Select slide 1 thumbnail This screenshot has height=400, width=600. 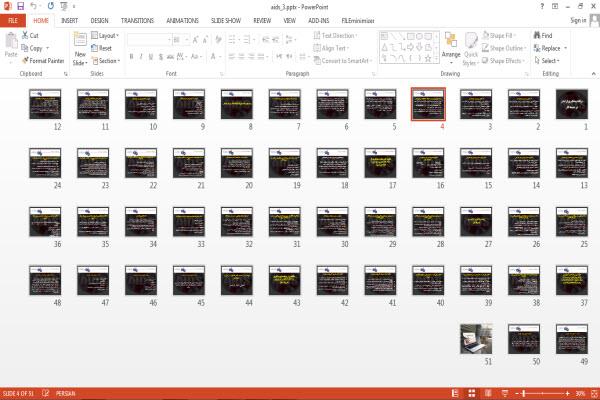coord(572,104)
